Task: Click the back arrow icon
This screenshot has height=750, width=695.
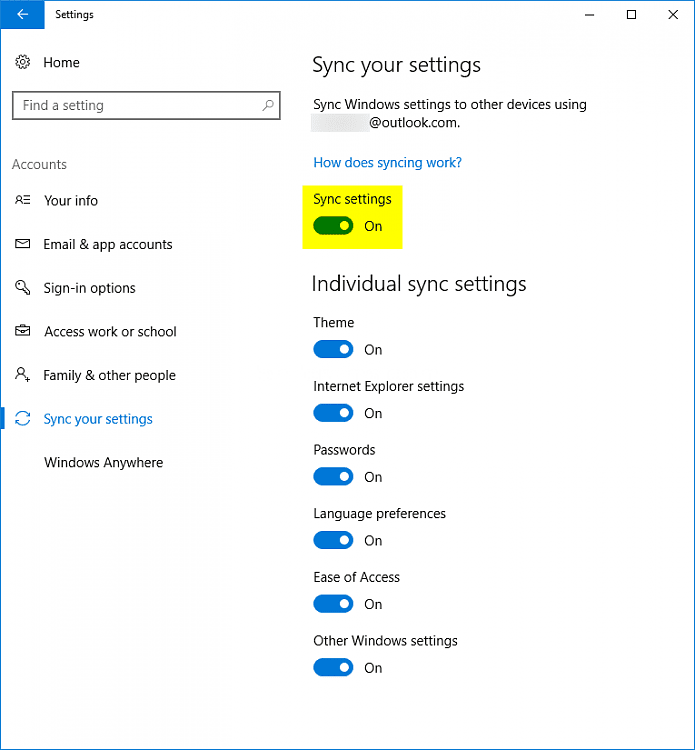Action: click(x=22, y=14)
